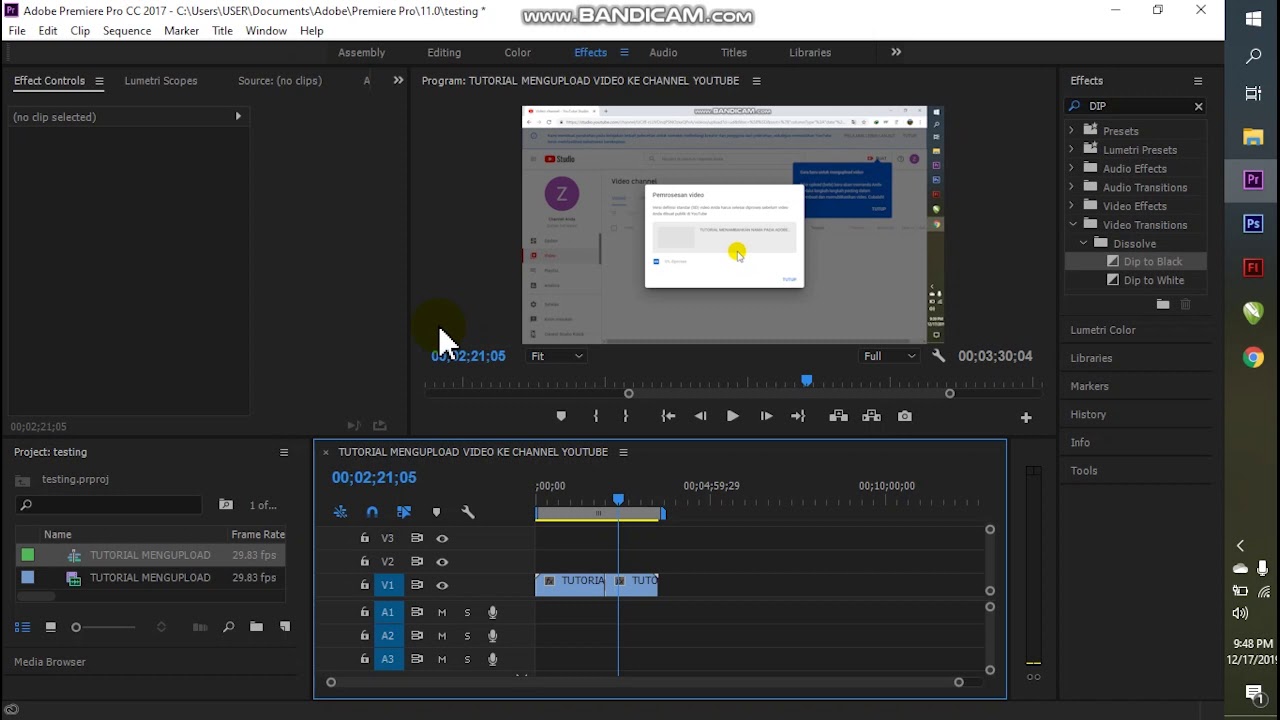
Task: Open the Full playback resolution dropdown
Action: (889, 356)
